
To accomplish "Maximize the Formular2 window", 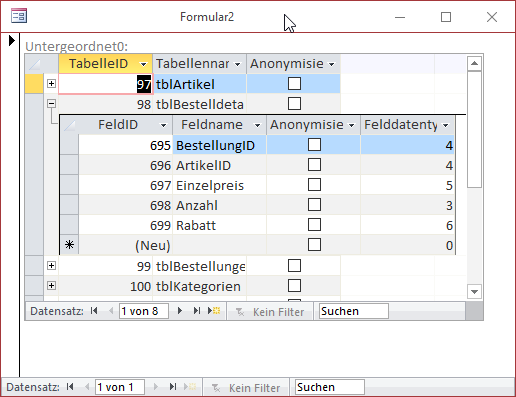I will tap(446, 17).
